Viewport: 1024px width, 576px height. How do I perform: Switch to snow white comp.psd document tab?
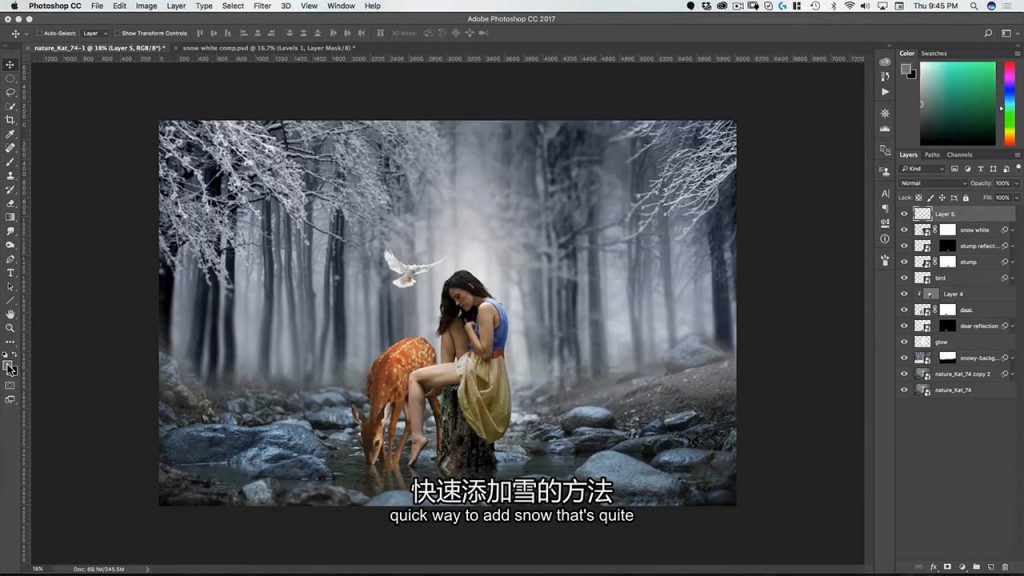click(268, 48)
